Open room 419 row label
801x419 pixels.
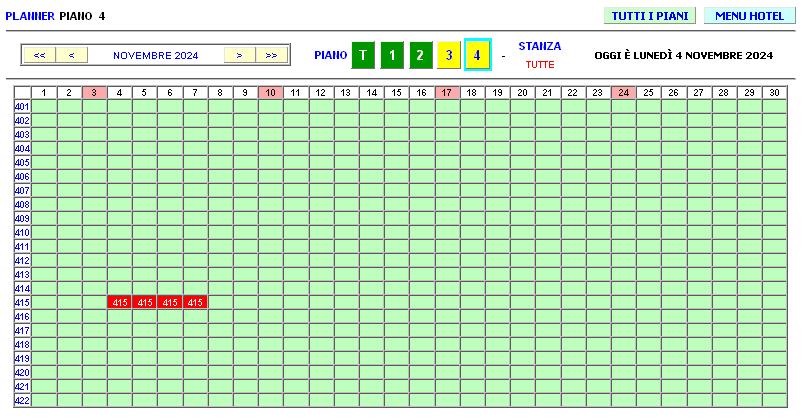tap(22, 359)
